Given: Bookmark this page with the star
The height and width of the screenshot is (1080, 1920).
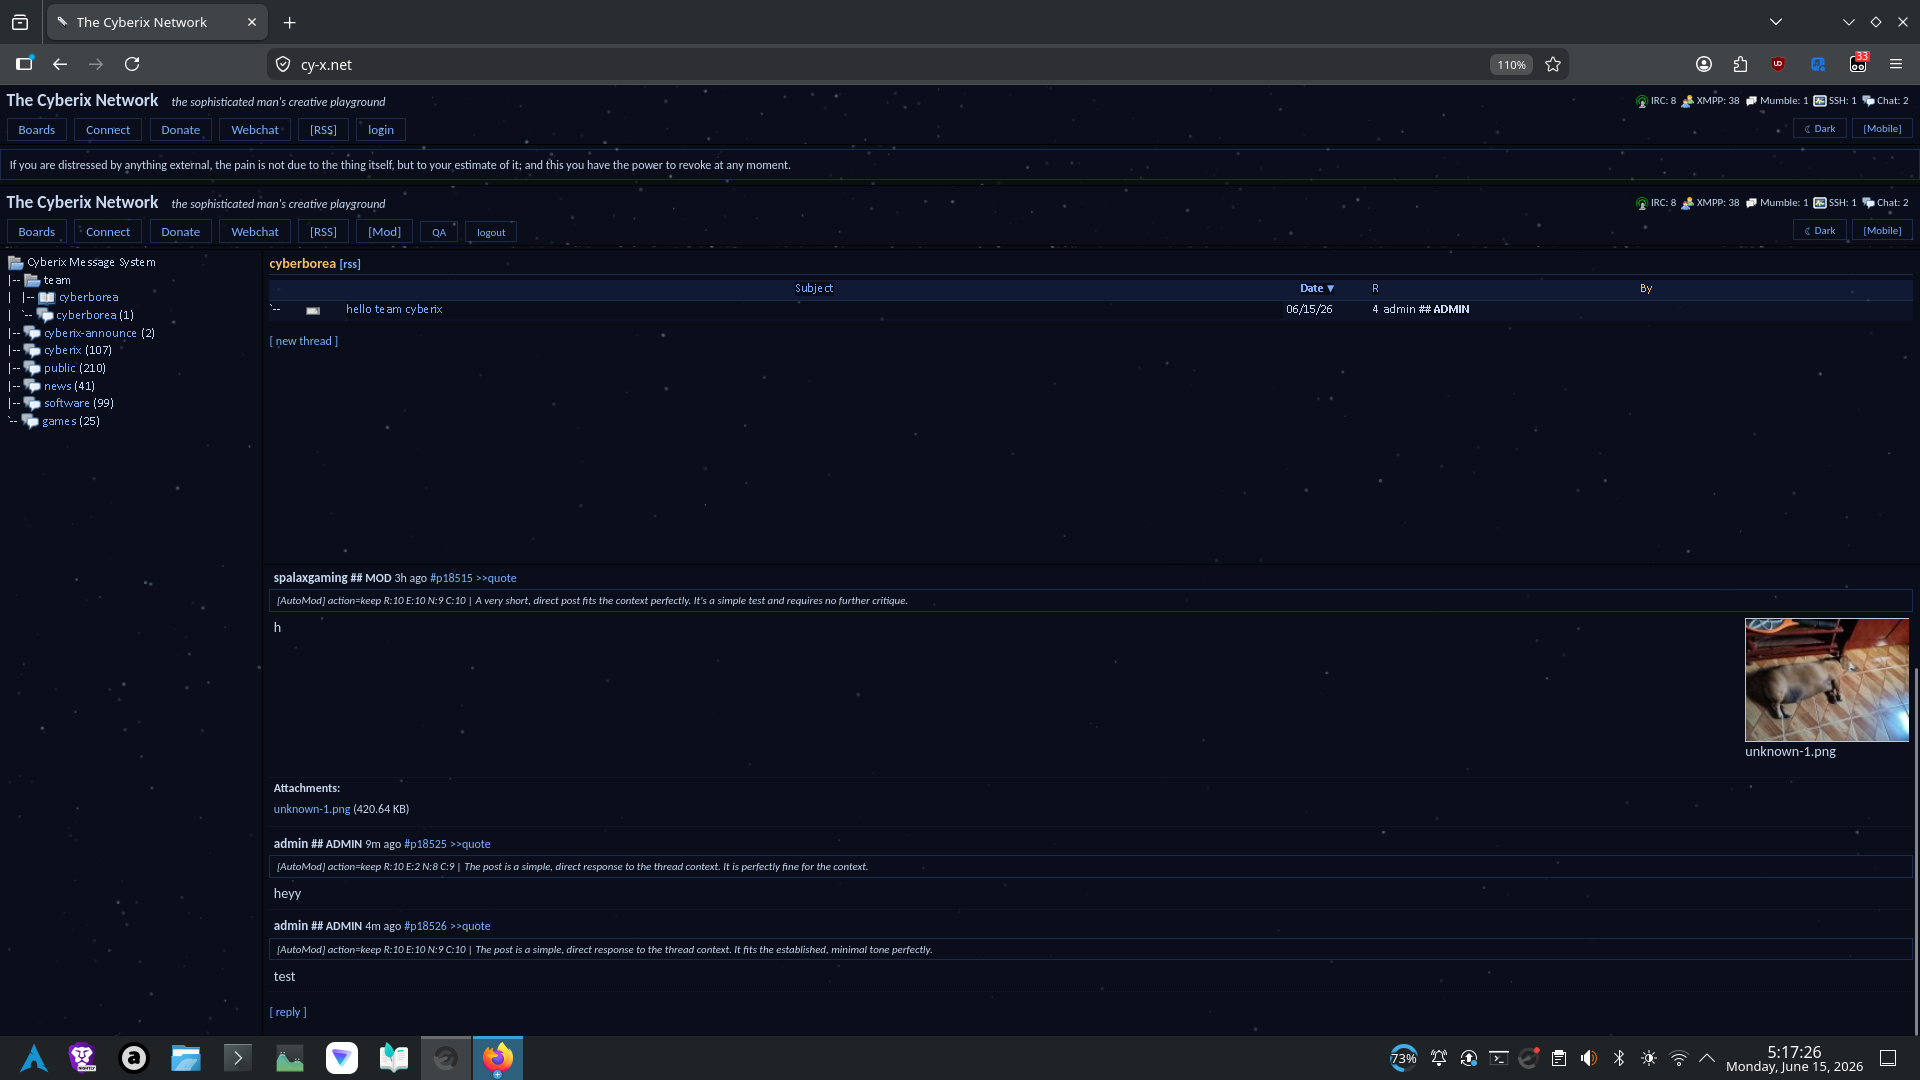Looking at the screenshot, I should pos(1553,64).
